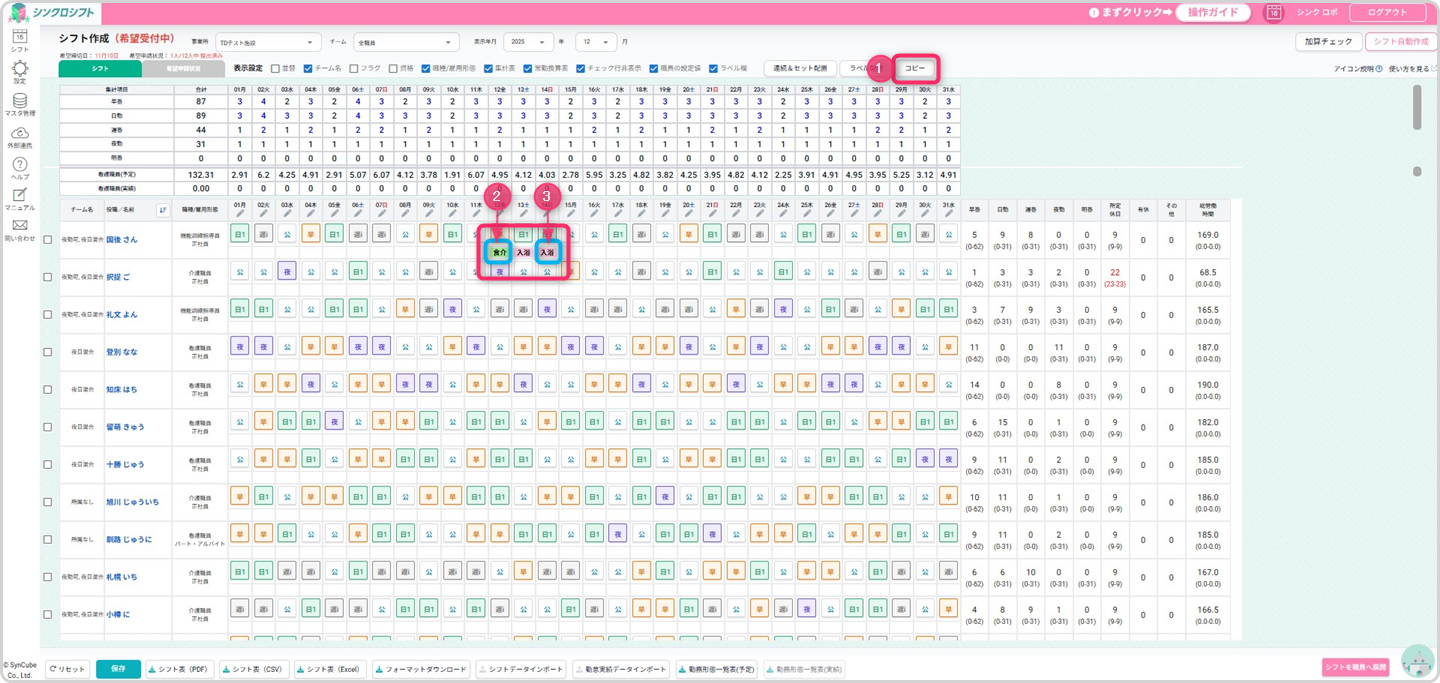Click the sort icon beside 役職/名前 header

tap(163, 210)
